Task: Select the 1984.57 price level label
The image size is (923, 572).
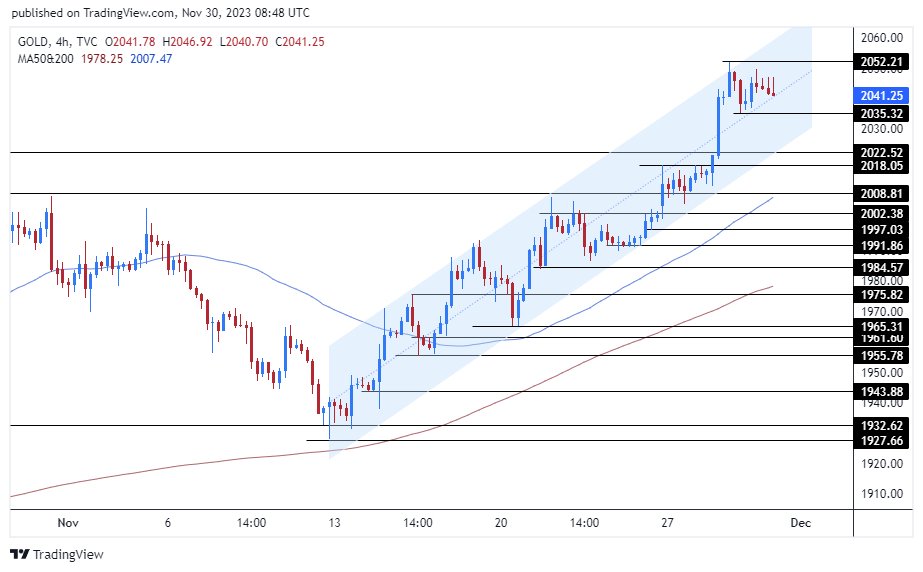Action: [x=881, y=267]
